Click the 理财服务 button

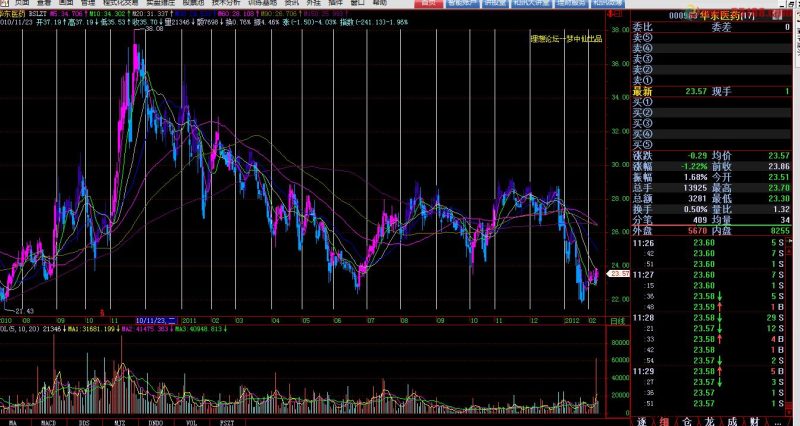[571, 3]
